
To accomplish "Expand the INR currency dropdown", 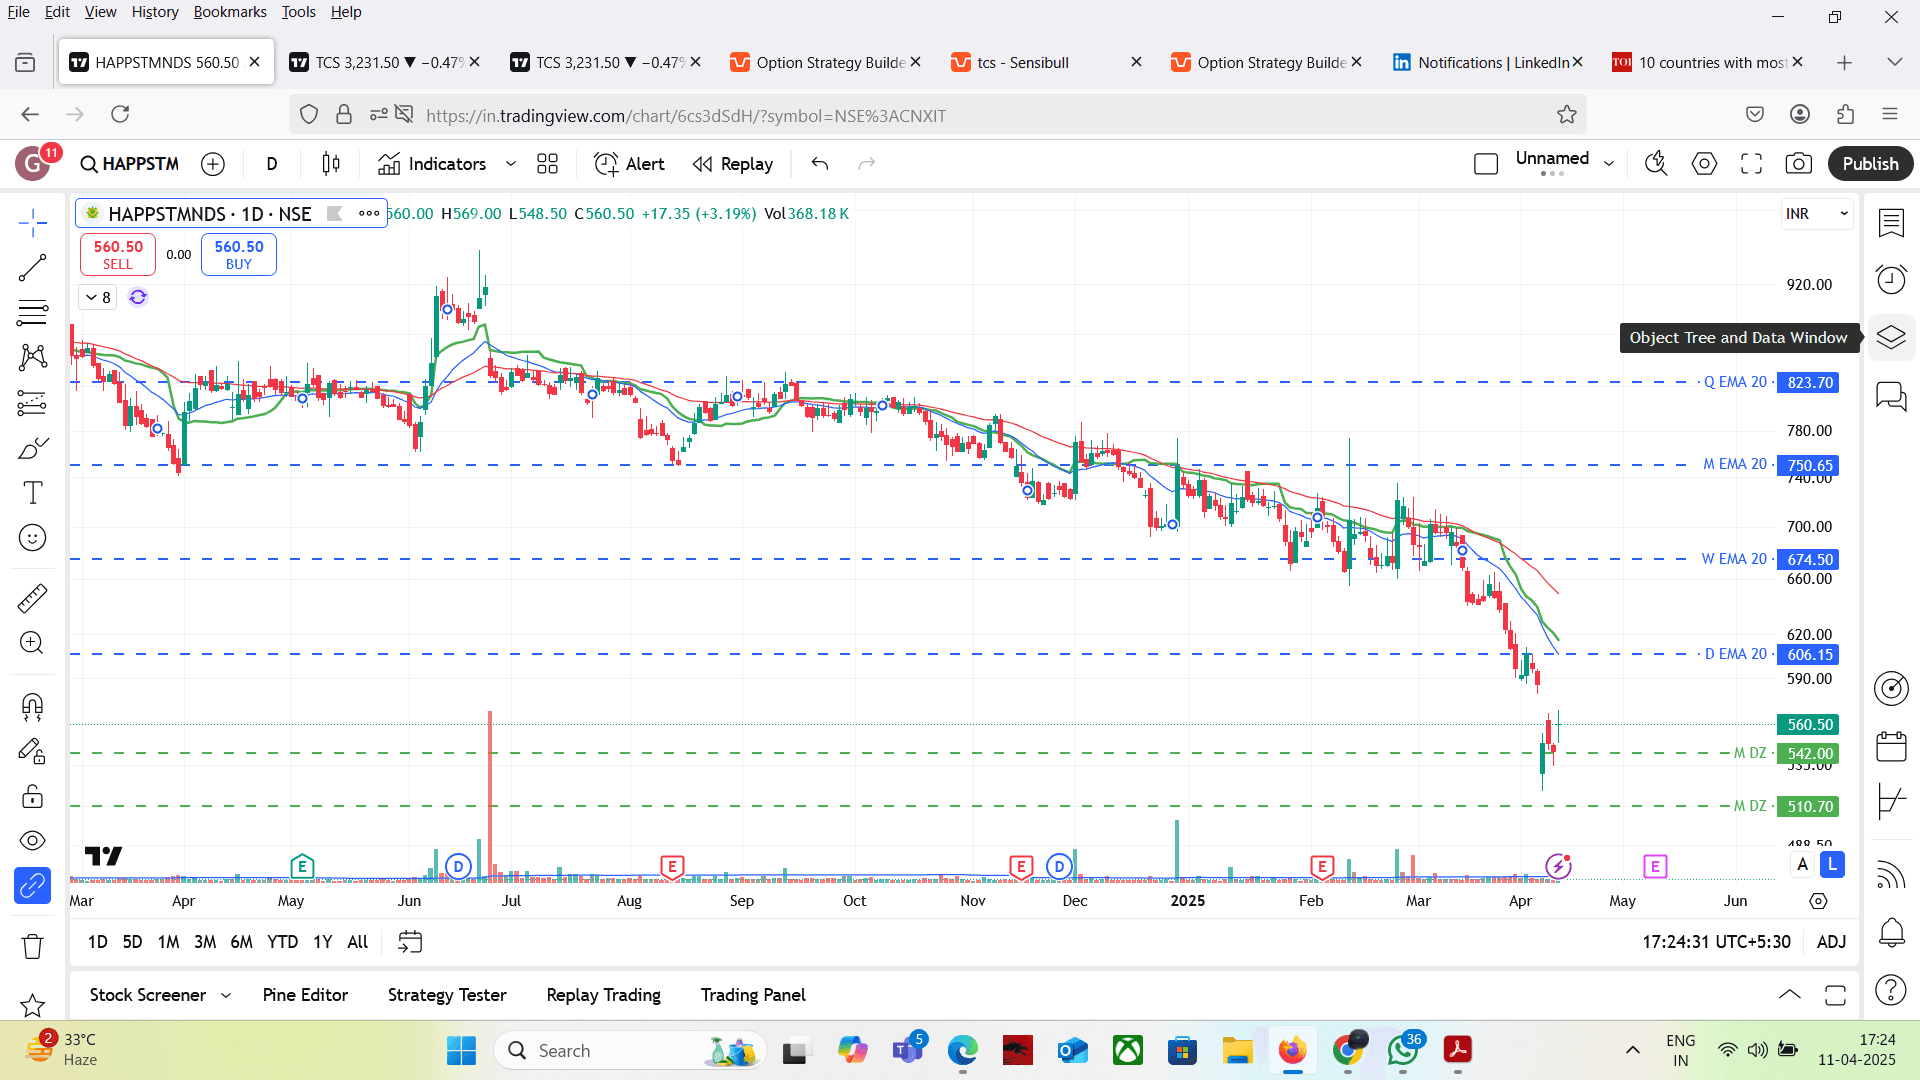I will point(1818,214).
